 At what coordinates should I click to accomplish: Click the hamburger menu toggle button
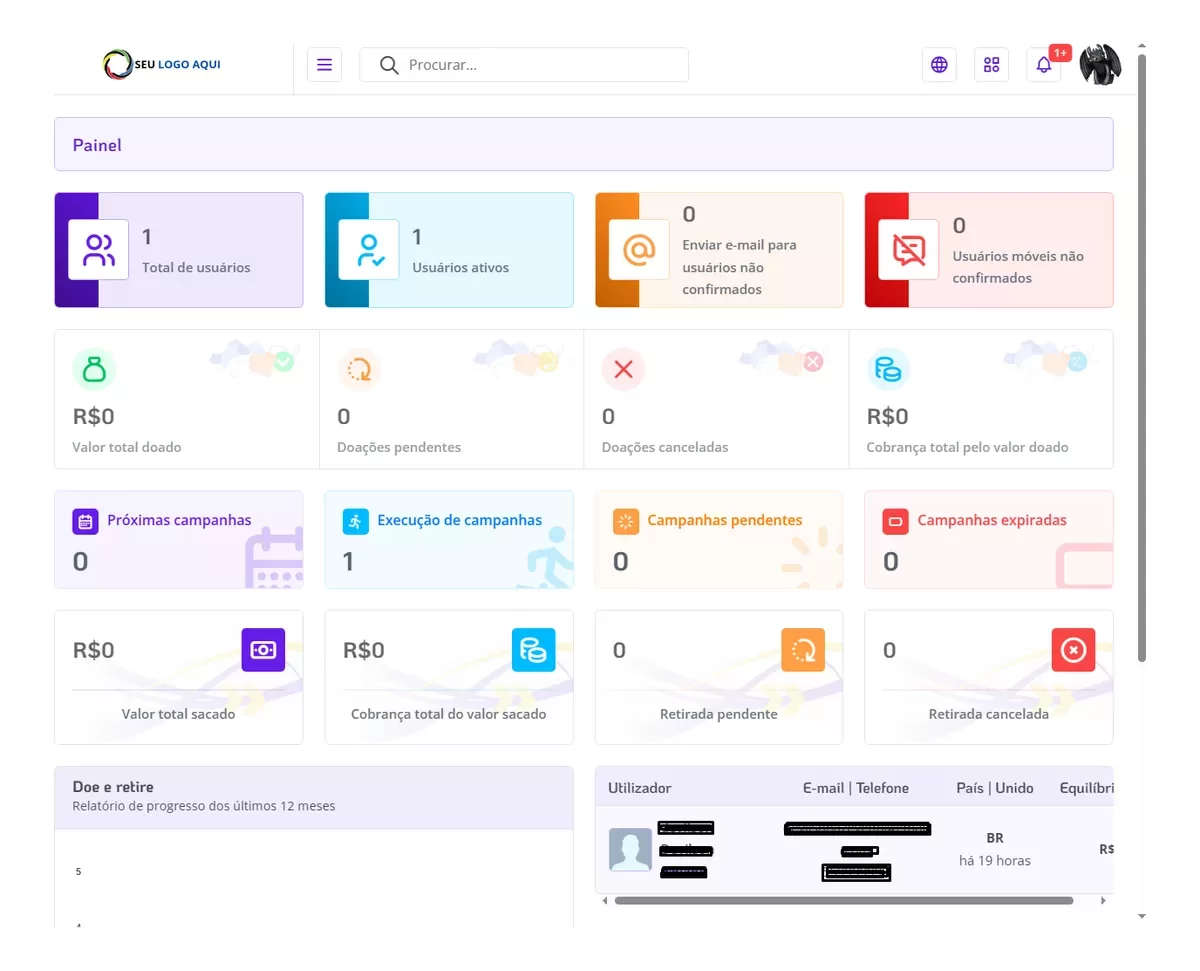[324, 65]
